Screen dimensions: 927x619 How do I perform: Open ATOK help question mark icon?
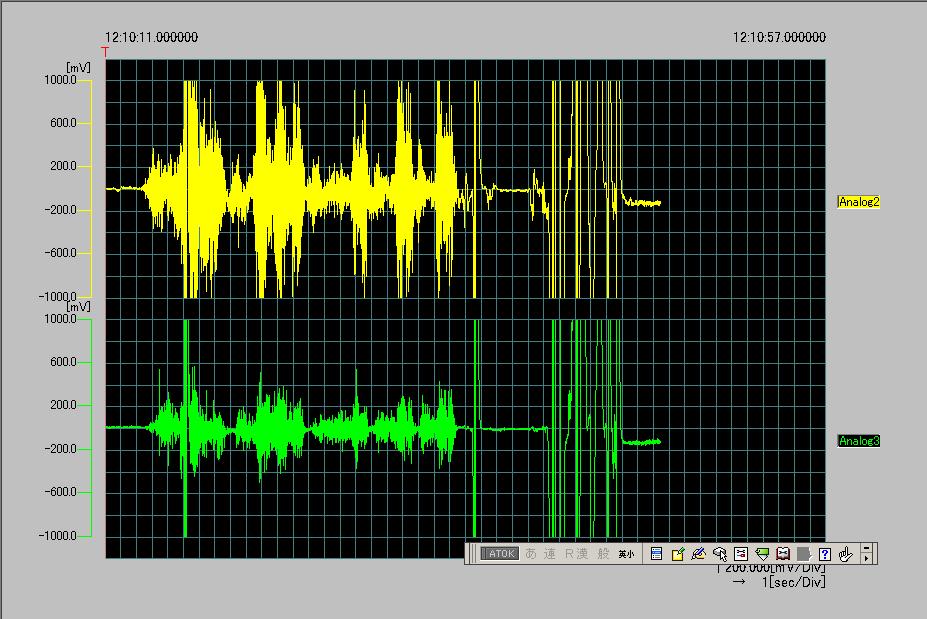point(825,554)
